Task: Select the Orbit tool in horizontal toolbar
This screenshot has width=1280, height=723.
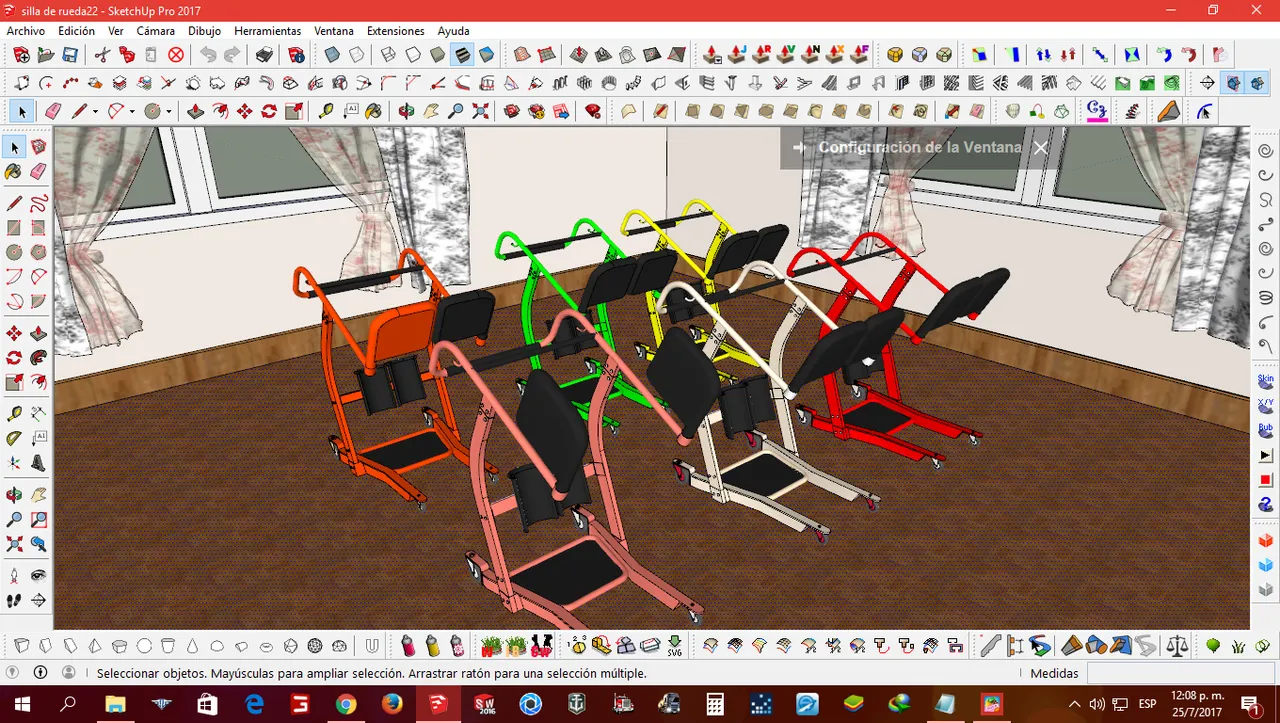Action: (x=406, y=111)
